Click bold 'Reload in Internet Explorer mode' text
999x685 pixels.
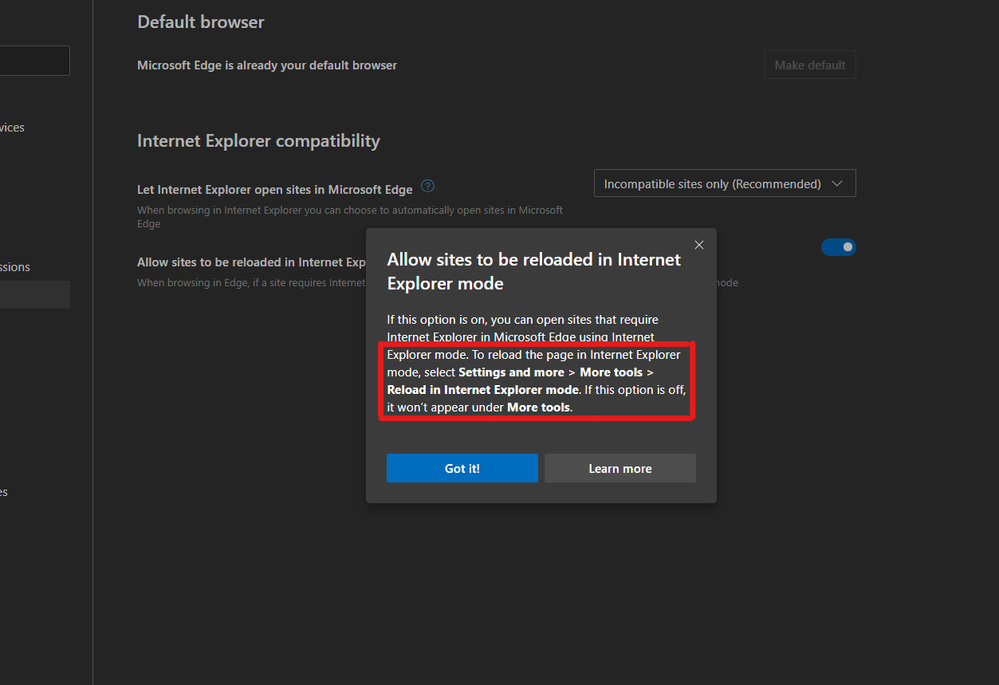tap(483, 390)
